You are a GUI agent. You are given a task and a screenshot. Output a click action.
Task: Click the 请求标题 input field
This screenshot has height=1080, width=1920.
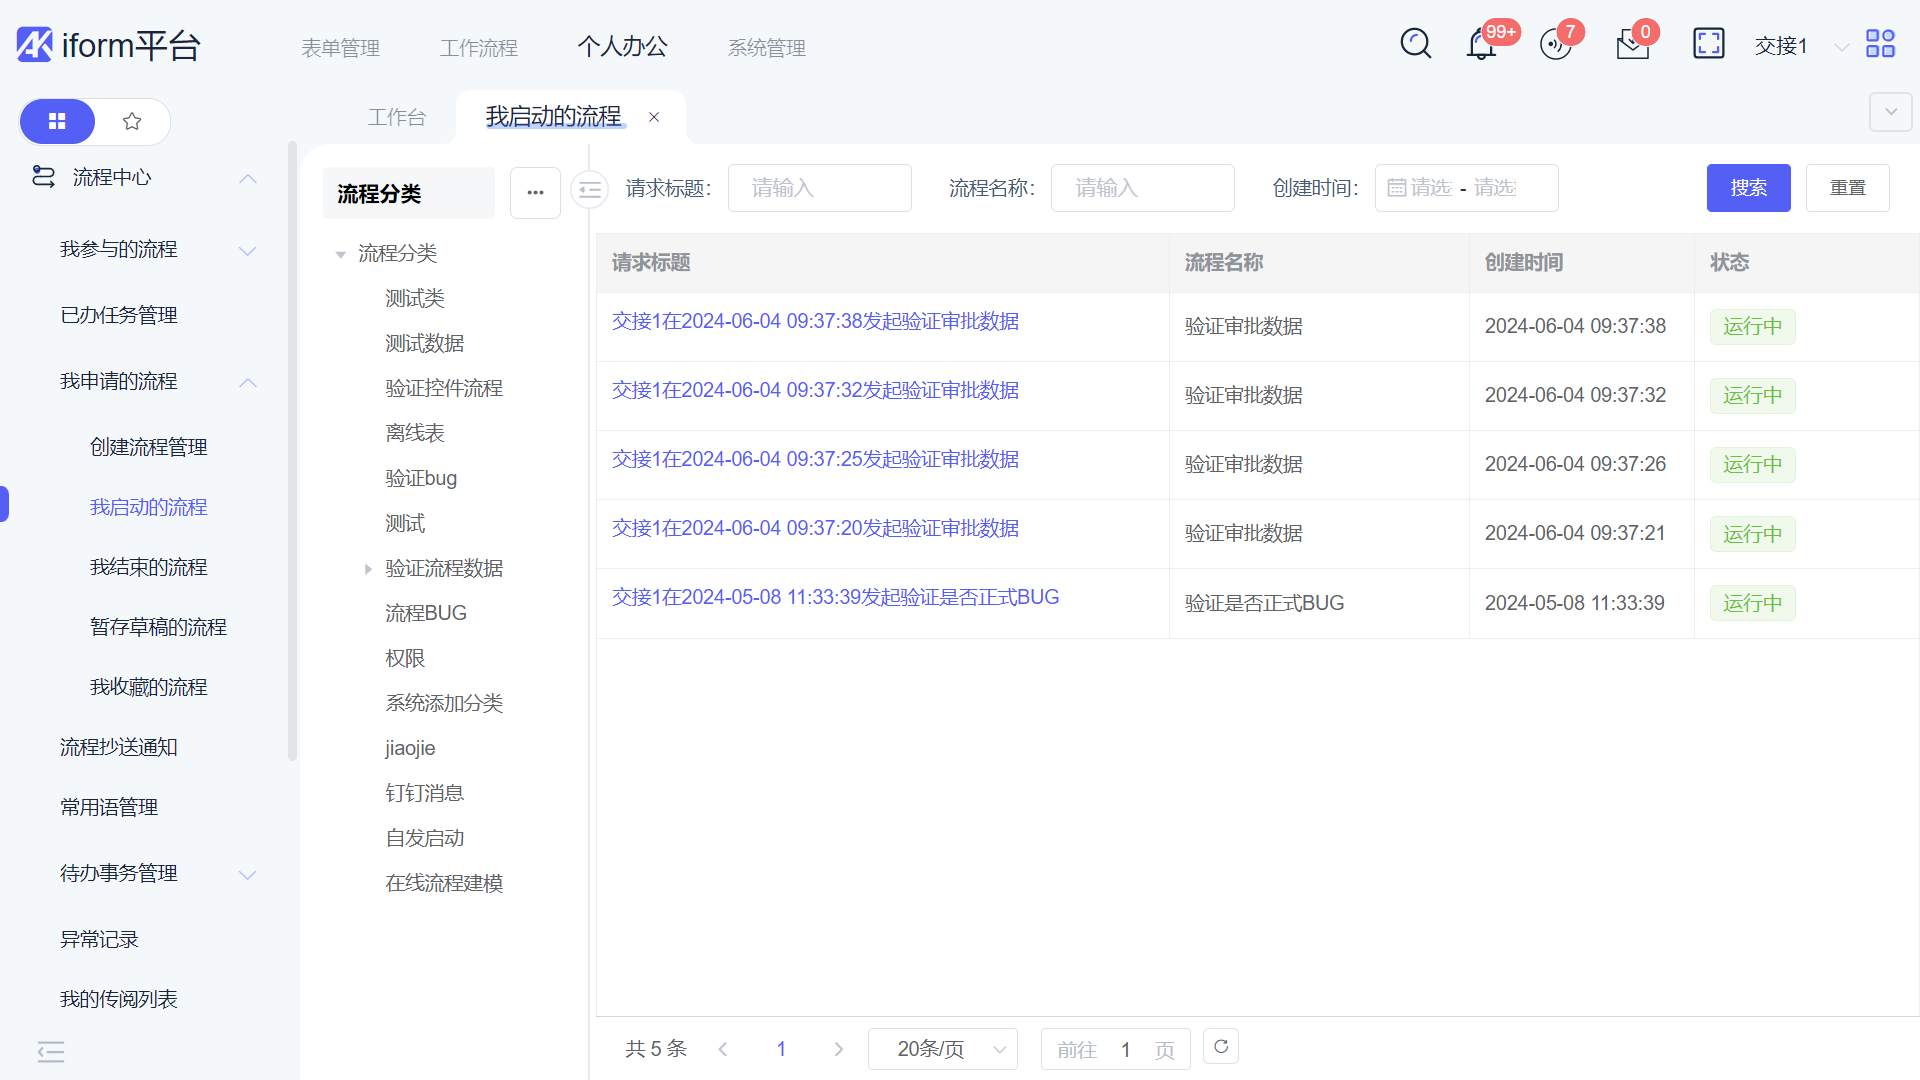(819, 188)
